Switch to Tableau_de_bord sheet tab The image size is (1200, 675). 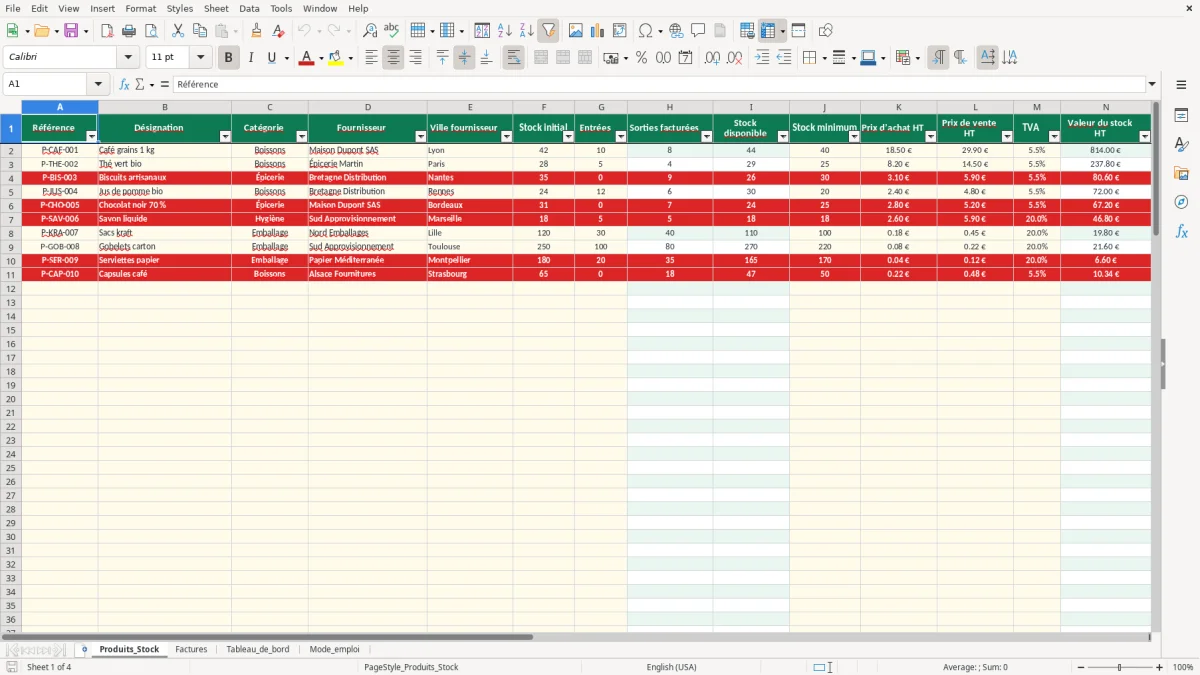click(x=258, y=649)
